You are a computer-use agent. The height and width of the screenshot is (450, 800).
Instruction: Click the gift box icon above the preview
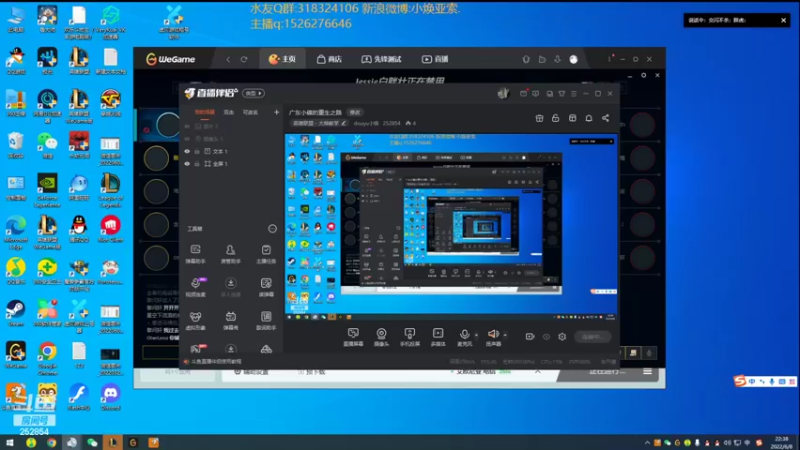coord(539,118)
